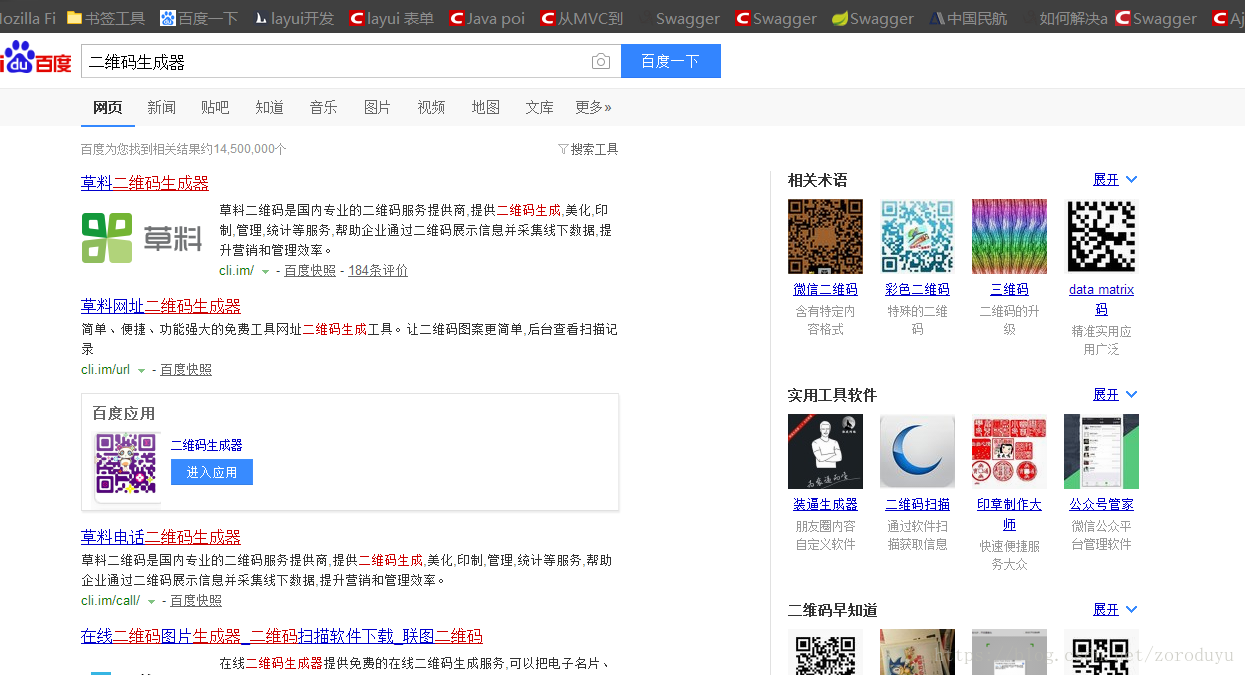1245x675 pixels.
Task: Open the 三维码 rainbow thumbnail
Action: [1009, 236]
